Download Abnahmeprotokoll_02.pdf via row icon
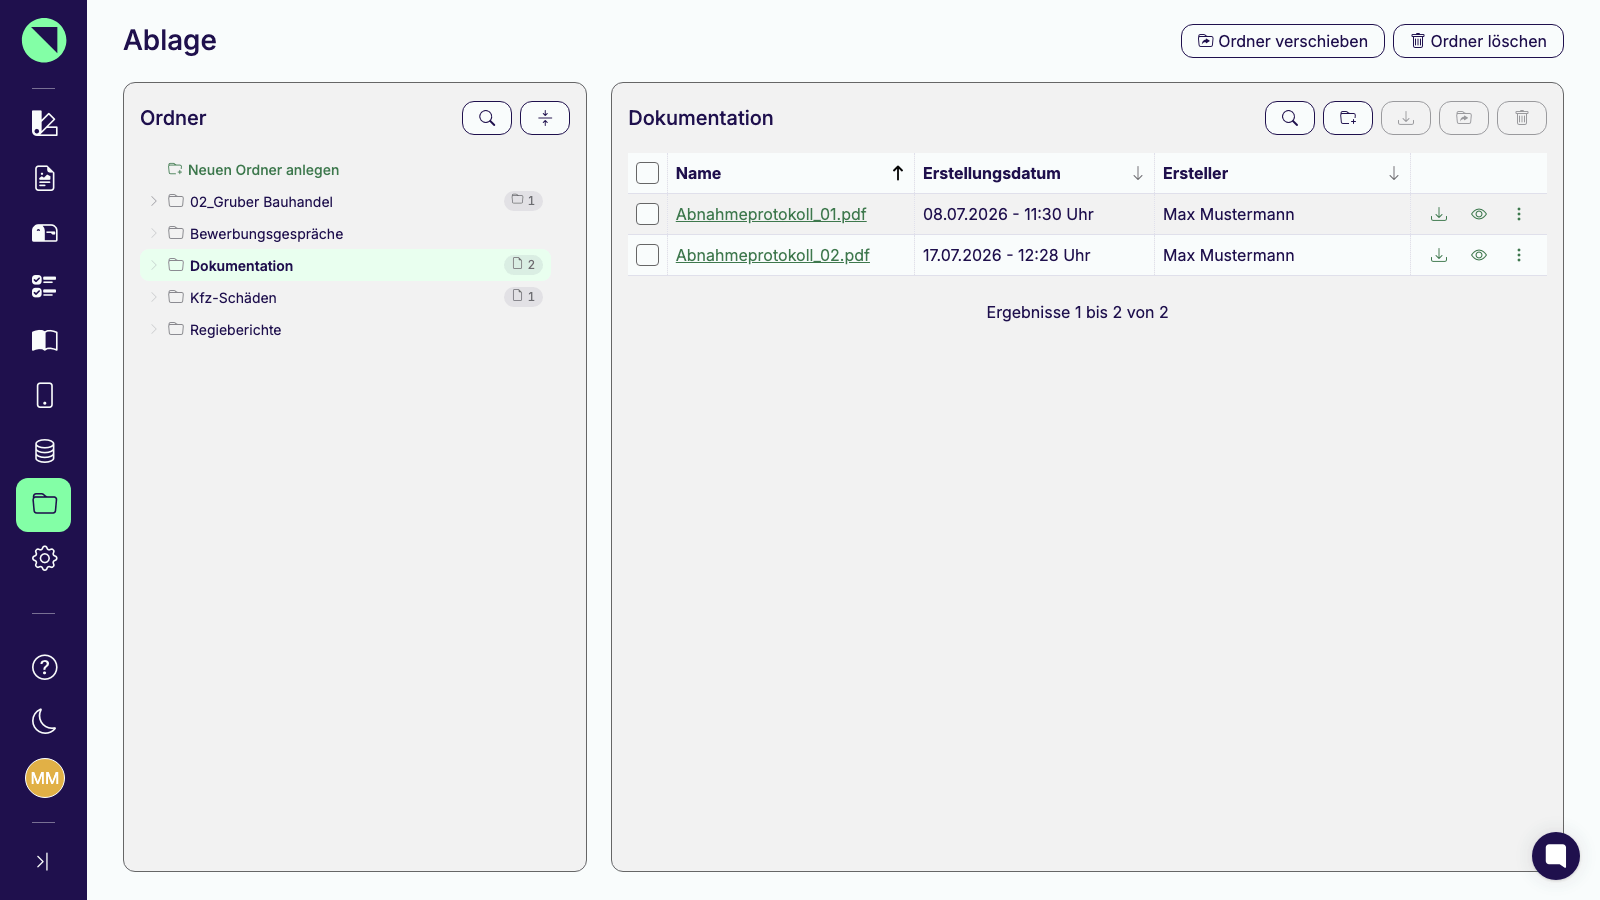Viewport: 1600px width, 900px height. tap(1439, 255)
